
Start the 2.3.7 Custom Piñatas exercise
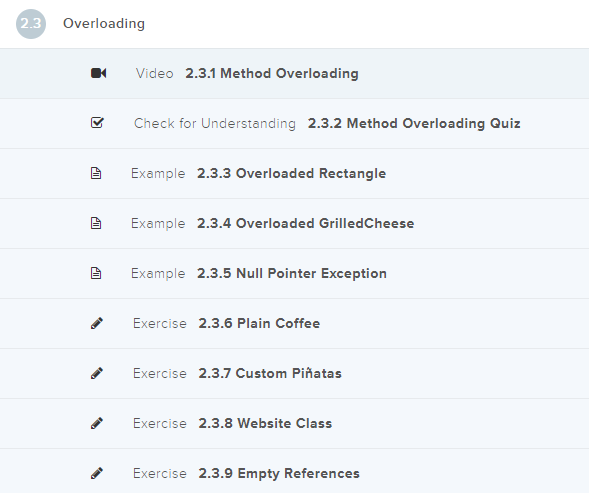pyautogui.click(x=294, y=373)
